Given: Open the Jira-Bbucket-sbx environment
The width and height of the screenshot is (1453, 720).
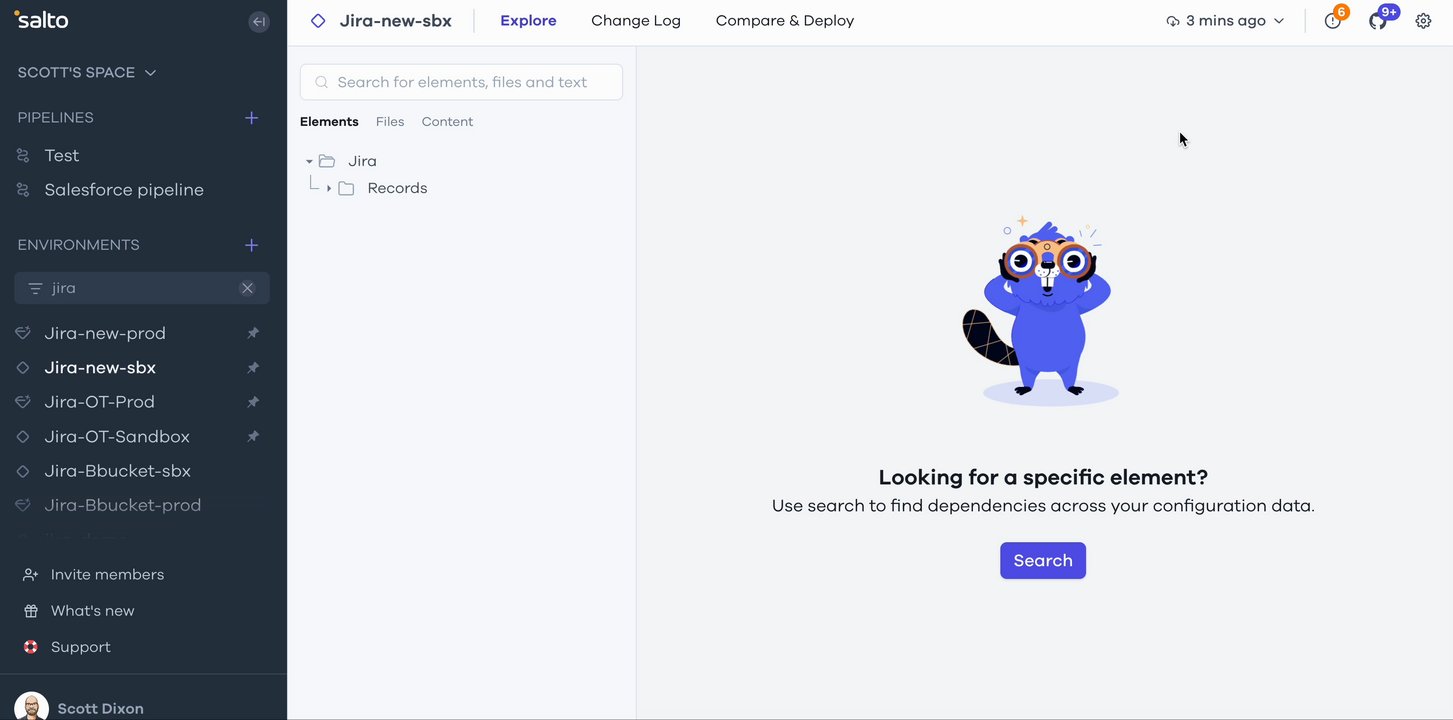Looking at the screenshot, I should pos(118,471).
